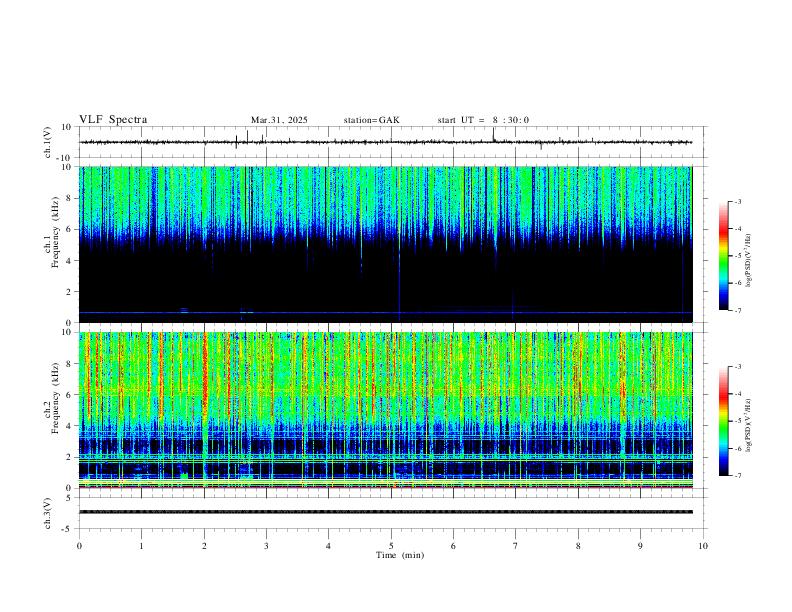792x612 pixels.
Task: Click the "6" kHz tick on ch.1 frequency axis
Action: tap(69, 229)
